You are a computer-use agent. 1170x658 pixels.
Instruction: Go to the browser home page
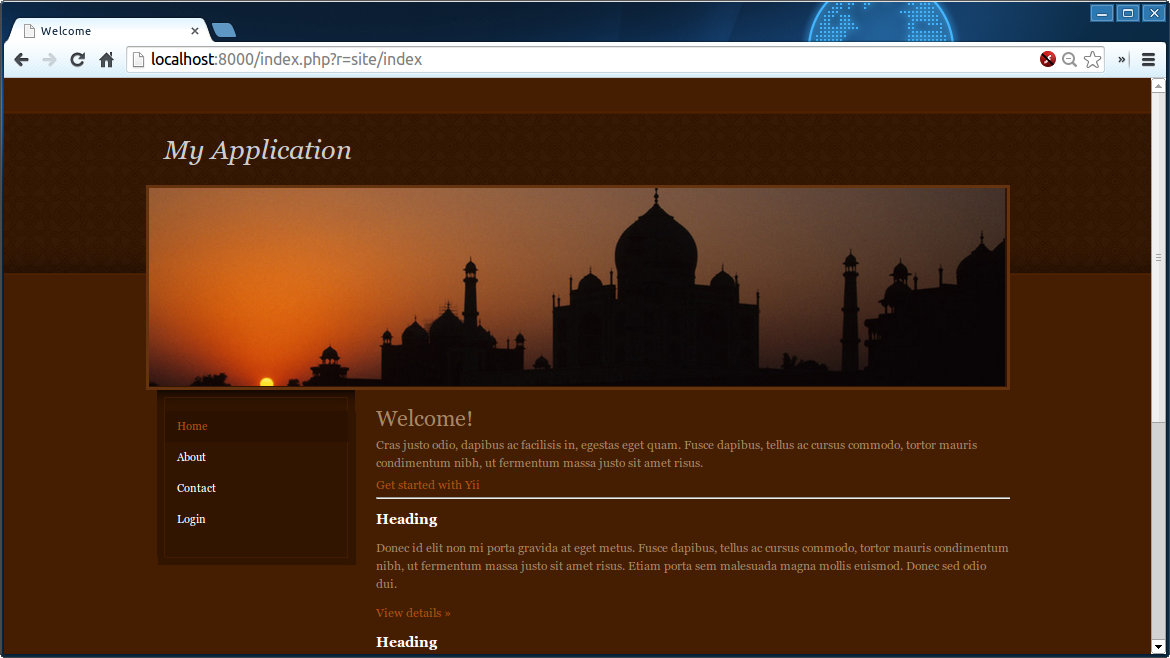tap(106, 60)
